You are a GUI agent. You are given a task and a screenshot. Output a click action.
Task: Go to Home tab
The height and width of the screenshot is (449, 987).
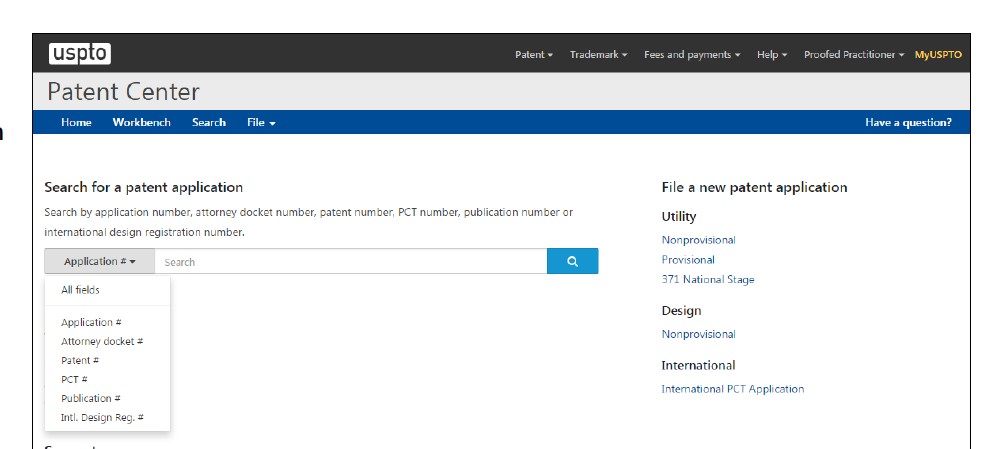coord(76,122)
